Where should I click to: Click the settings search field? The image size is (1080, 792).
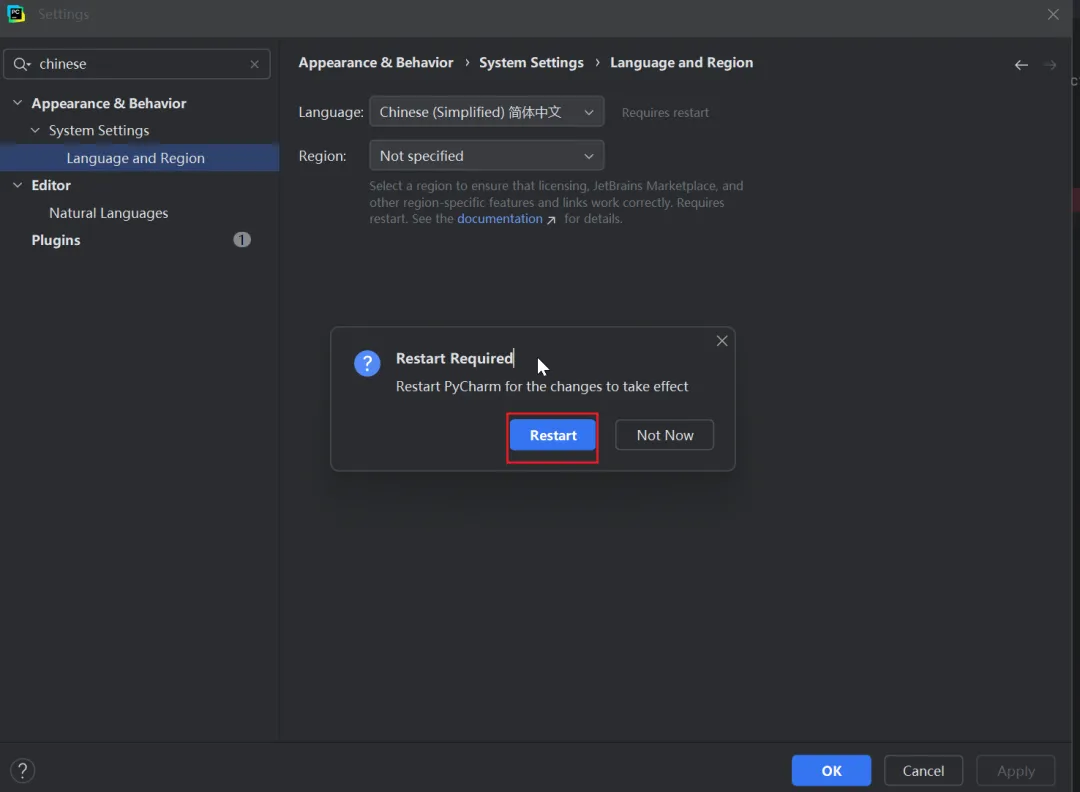tap(136, 64)
